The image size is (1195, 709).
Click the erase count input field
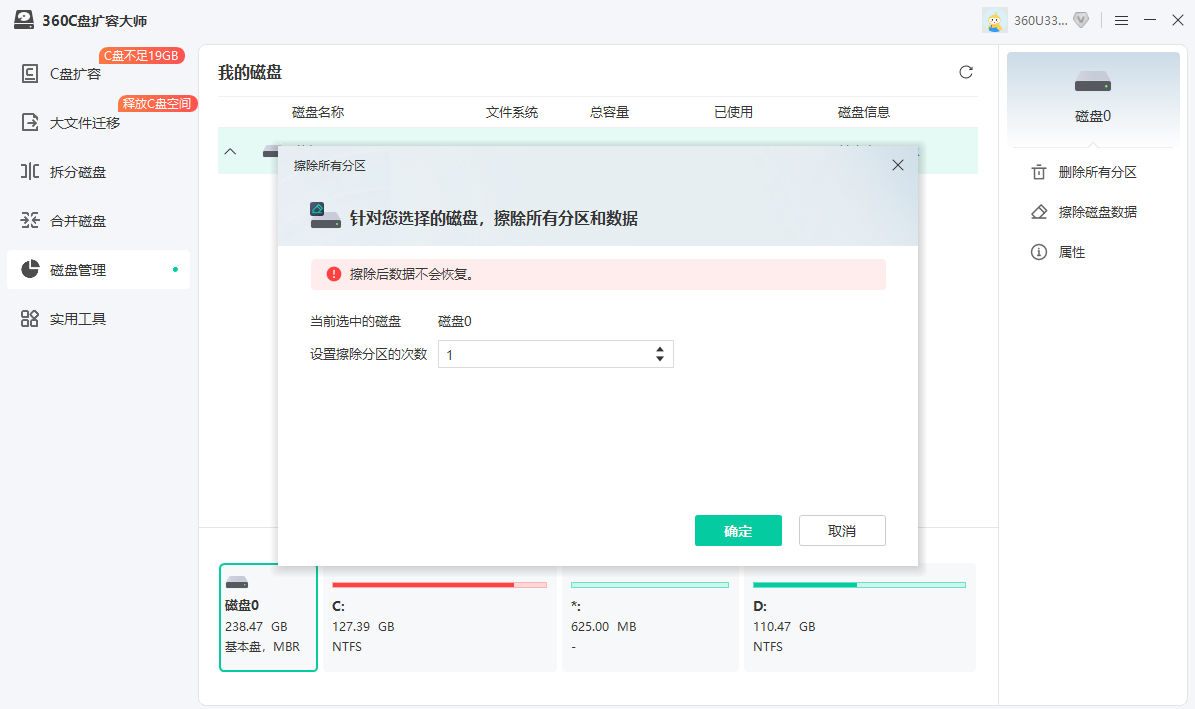pos(556,354)
